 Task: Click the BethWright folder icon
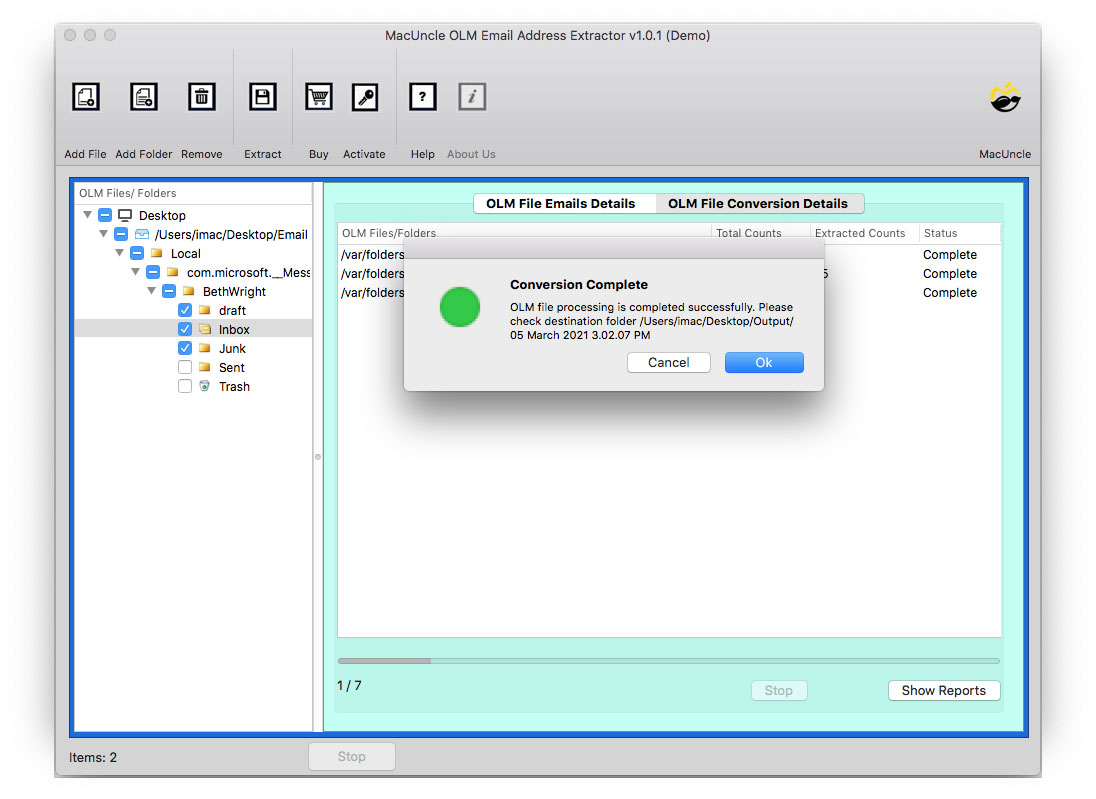click(188, 291)
